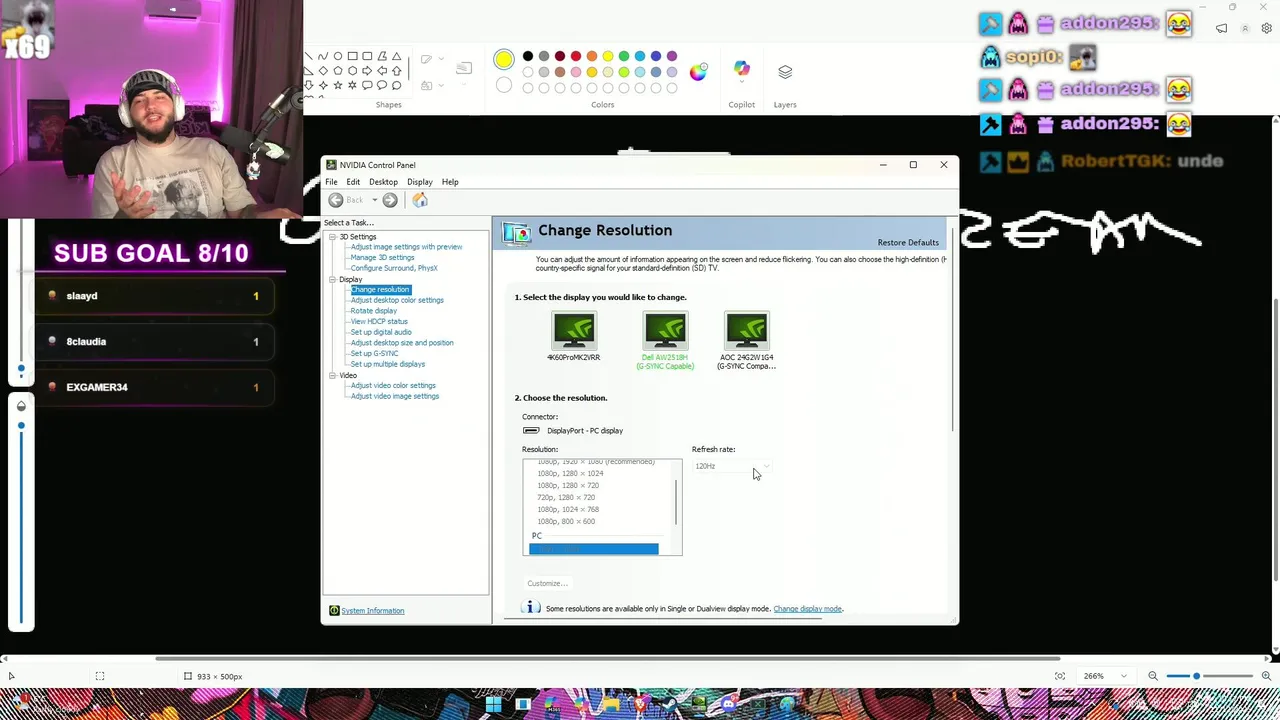Click the Discord icon on the taskbar
Image resolution: width=1280 pixels, height=720 pixels.
coord(728,705)
